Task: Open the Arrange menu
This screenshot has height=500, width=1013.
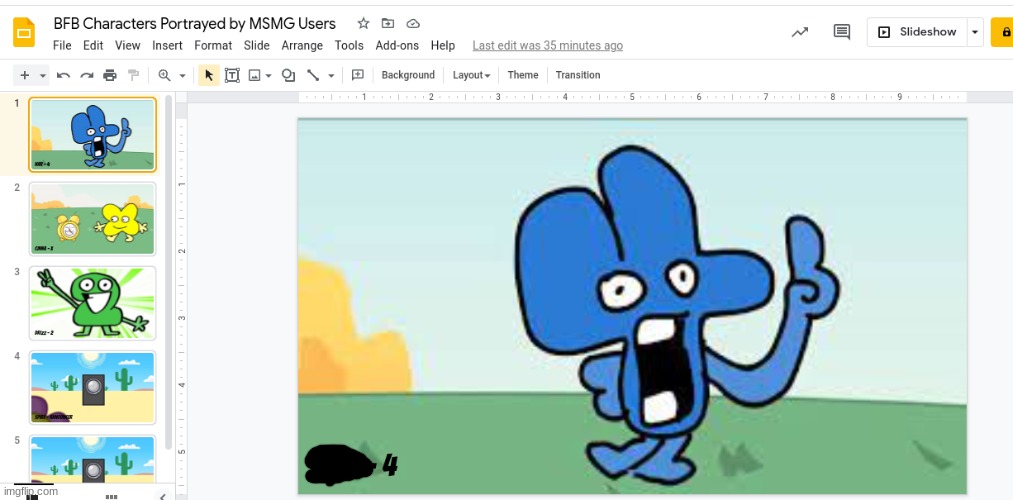Action: point(302,45)
